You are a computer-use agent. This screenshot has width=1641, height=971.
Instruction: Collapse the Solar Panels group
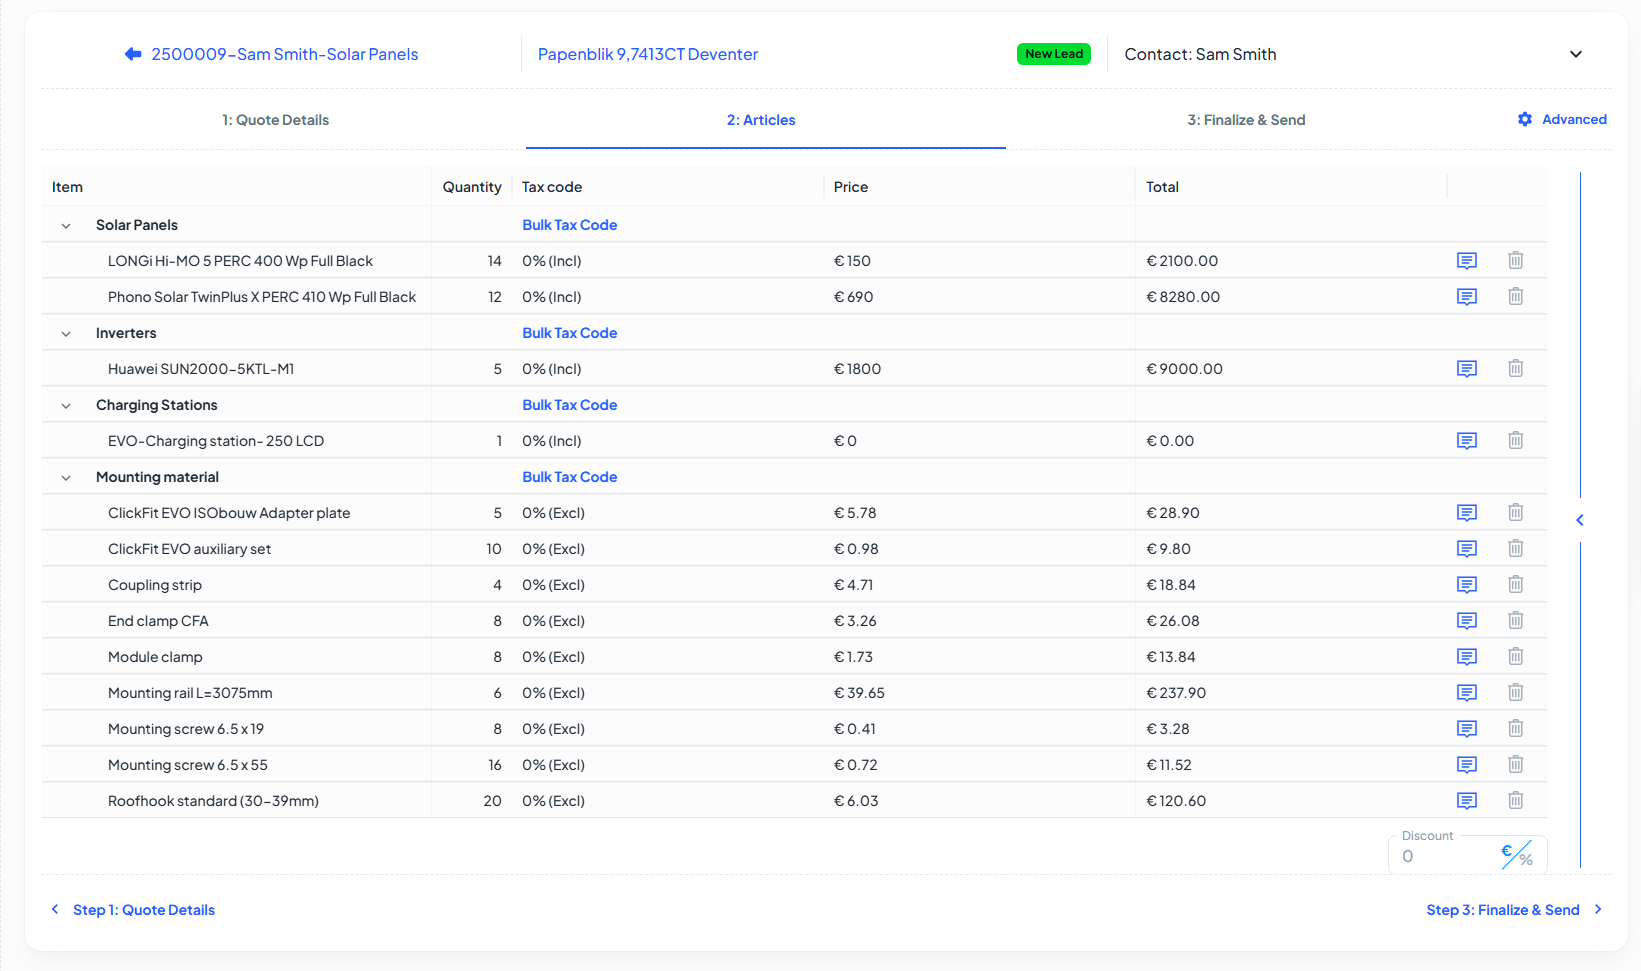coord(66,226)
